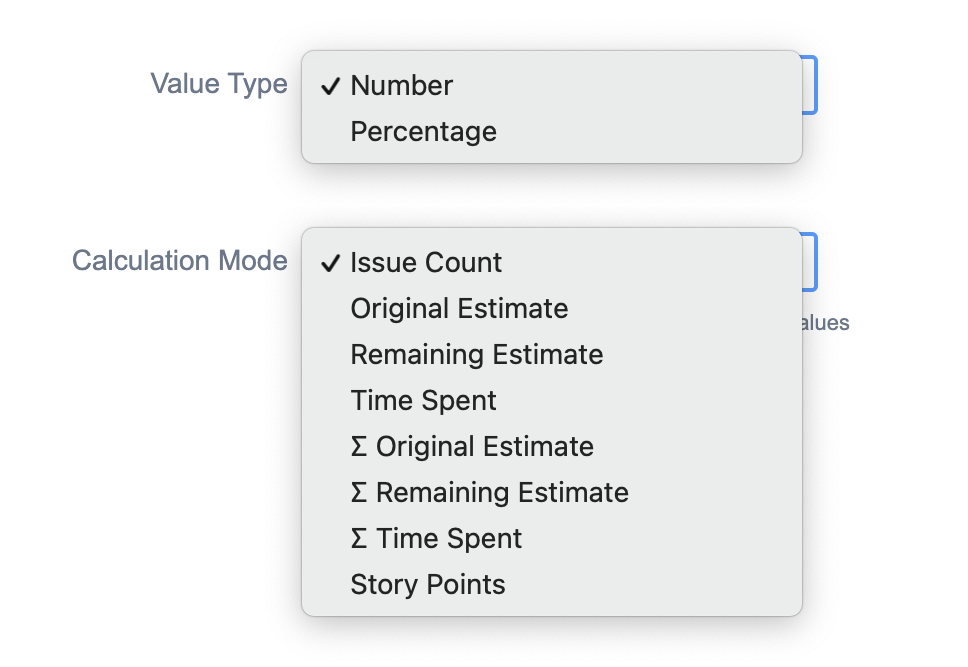Choose Story Points calculation mode
Image resolution: width=968 pixels, height=667 pixels.
pyautogui.click(x=428, y=584)
